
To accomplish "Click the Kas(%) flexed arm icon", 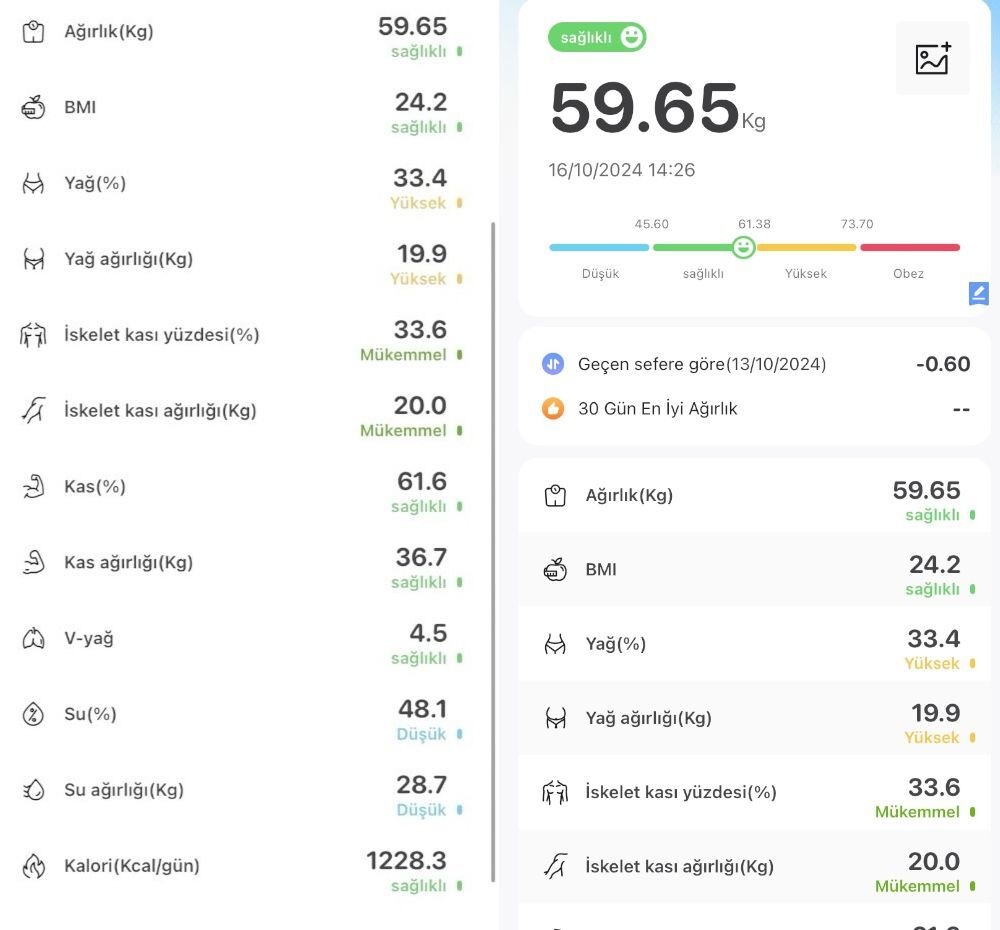I will pos(34,487).
